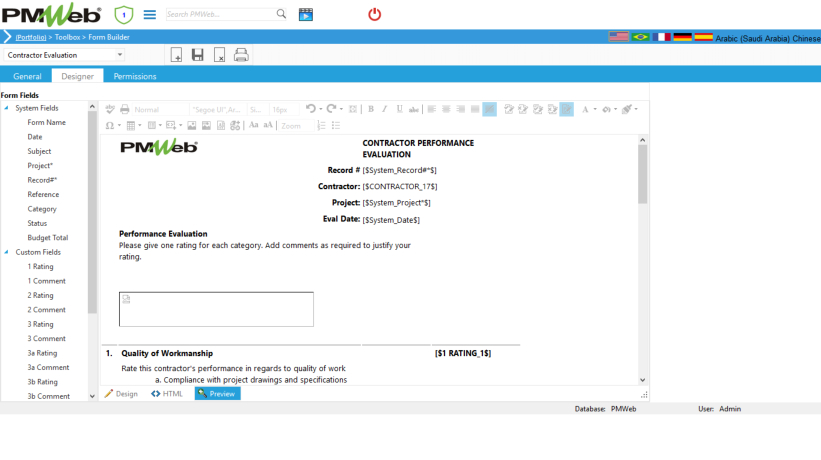
Task: Switch to the Permissions tab
Action: pyautogui.click(x=135, y=76)
